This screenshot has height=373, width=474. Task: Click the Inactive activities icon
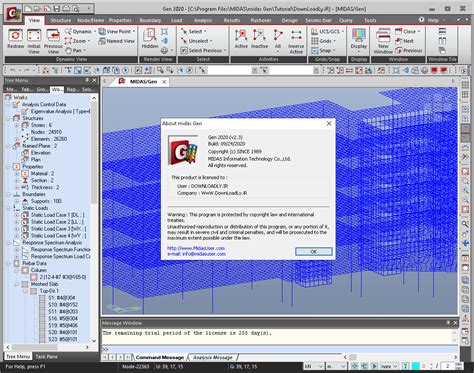click(259, 39)
